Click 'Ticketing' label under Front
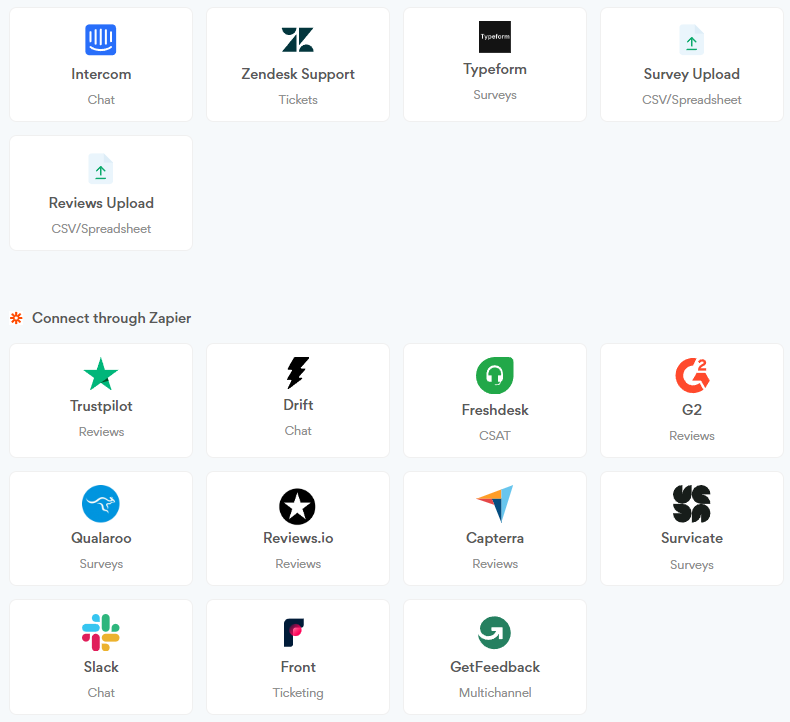Screen dimensions: 790x722 298,693
